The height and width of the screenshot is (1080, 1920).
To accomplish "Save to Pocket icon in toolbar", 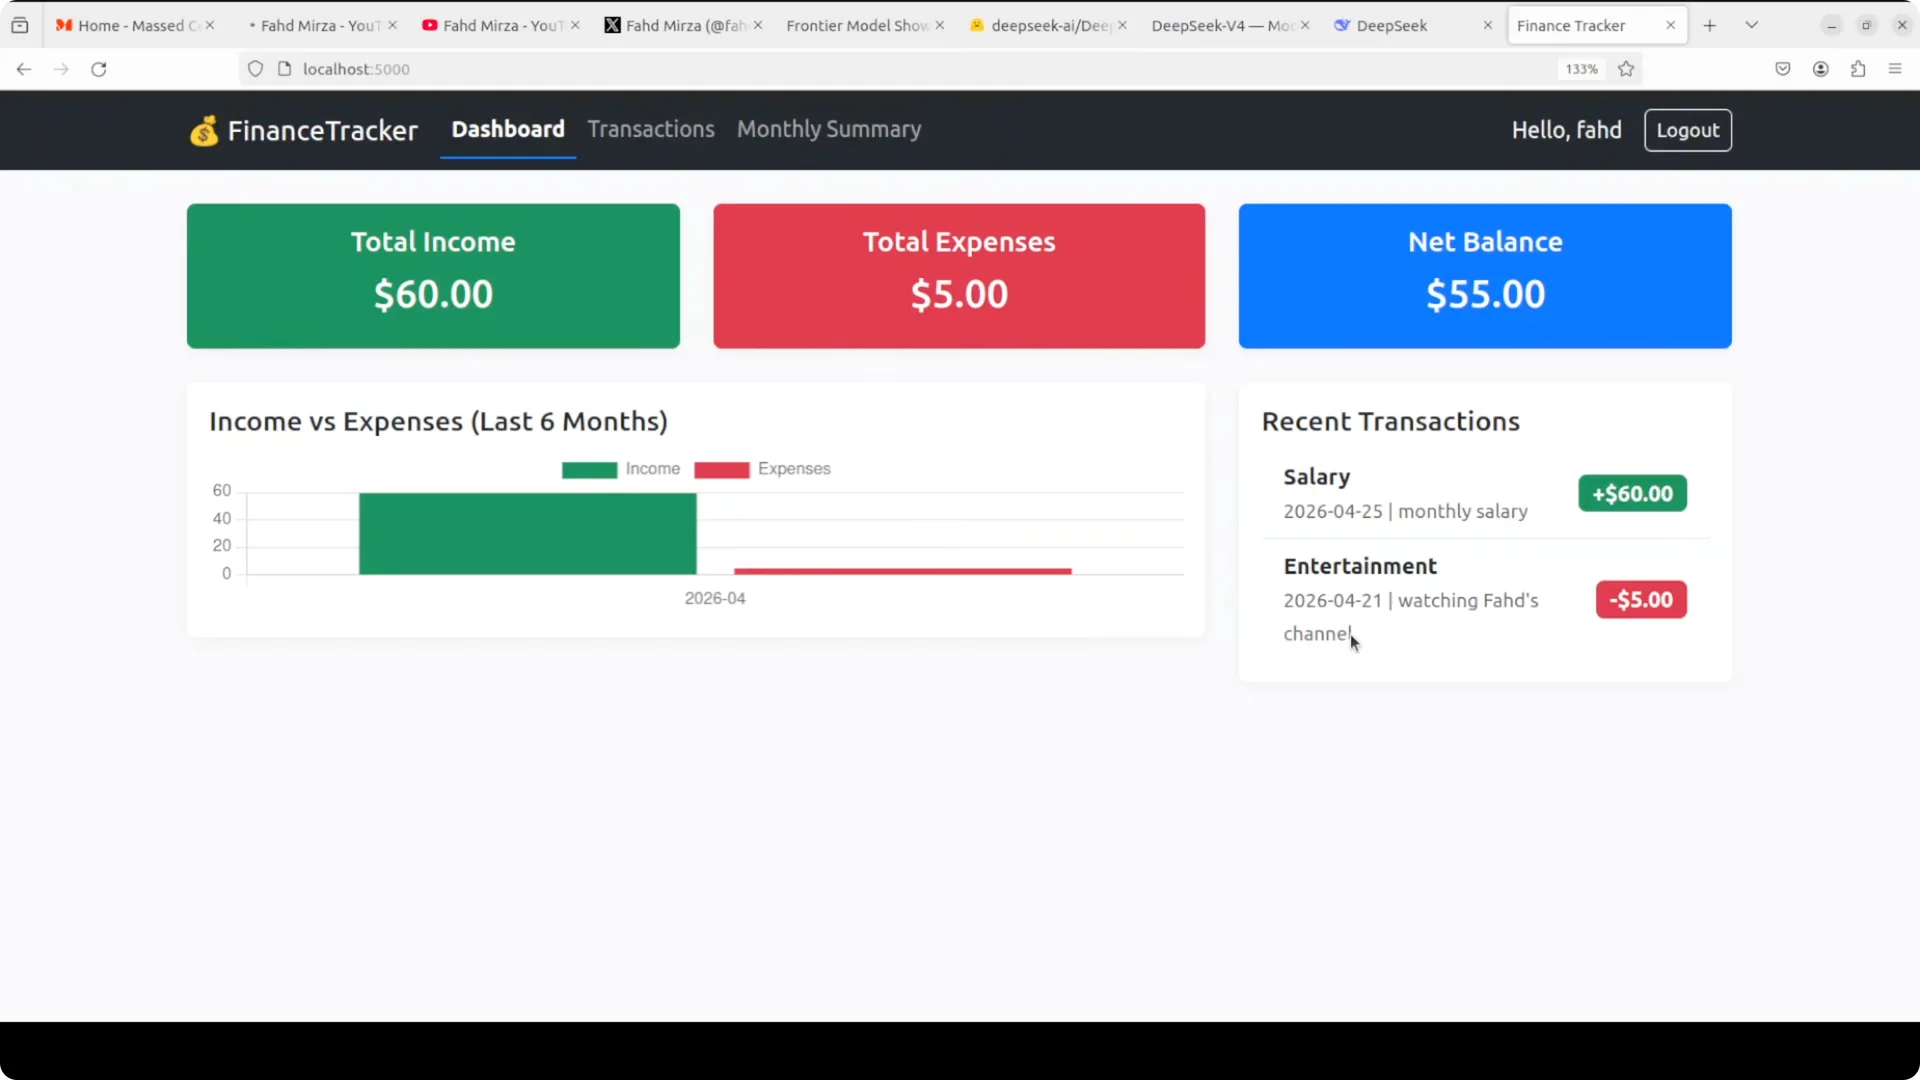I will coord(1783,69).
